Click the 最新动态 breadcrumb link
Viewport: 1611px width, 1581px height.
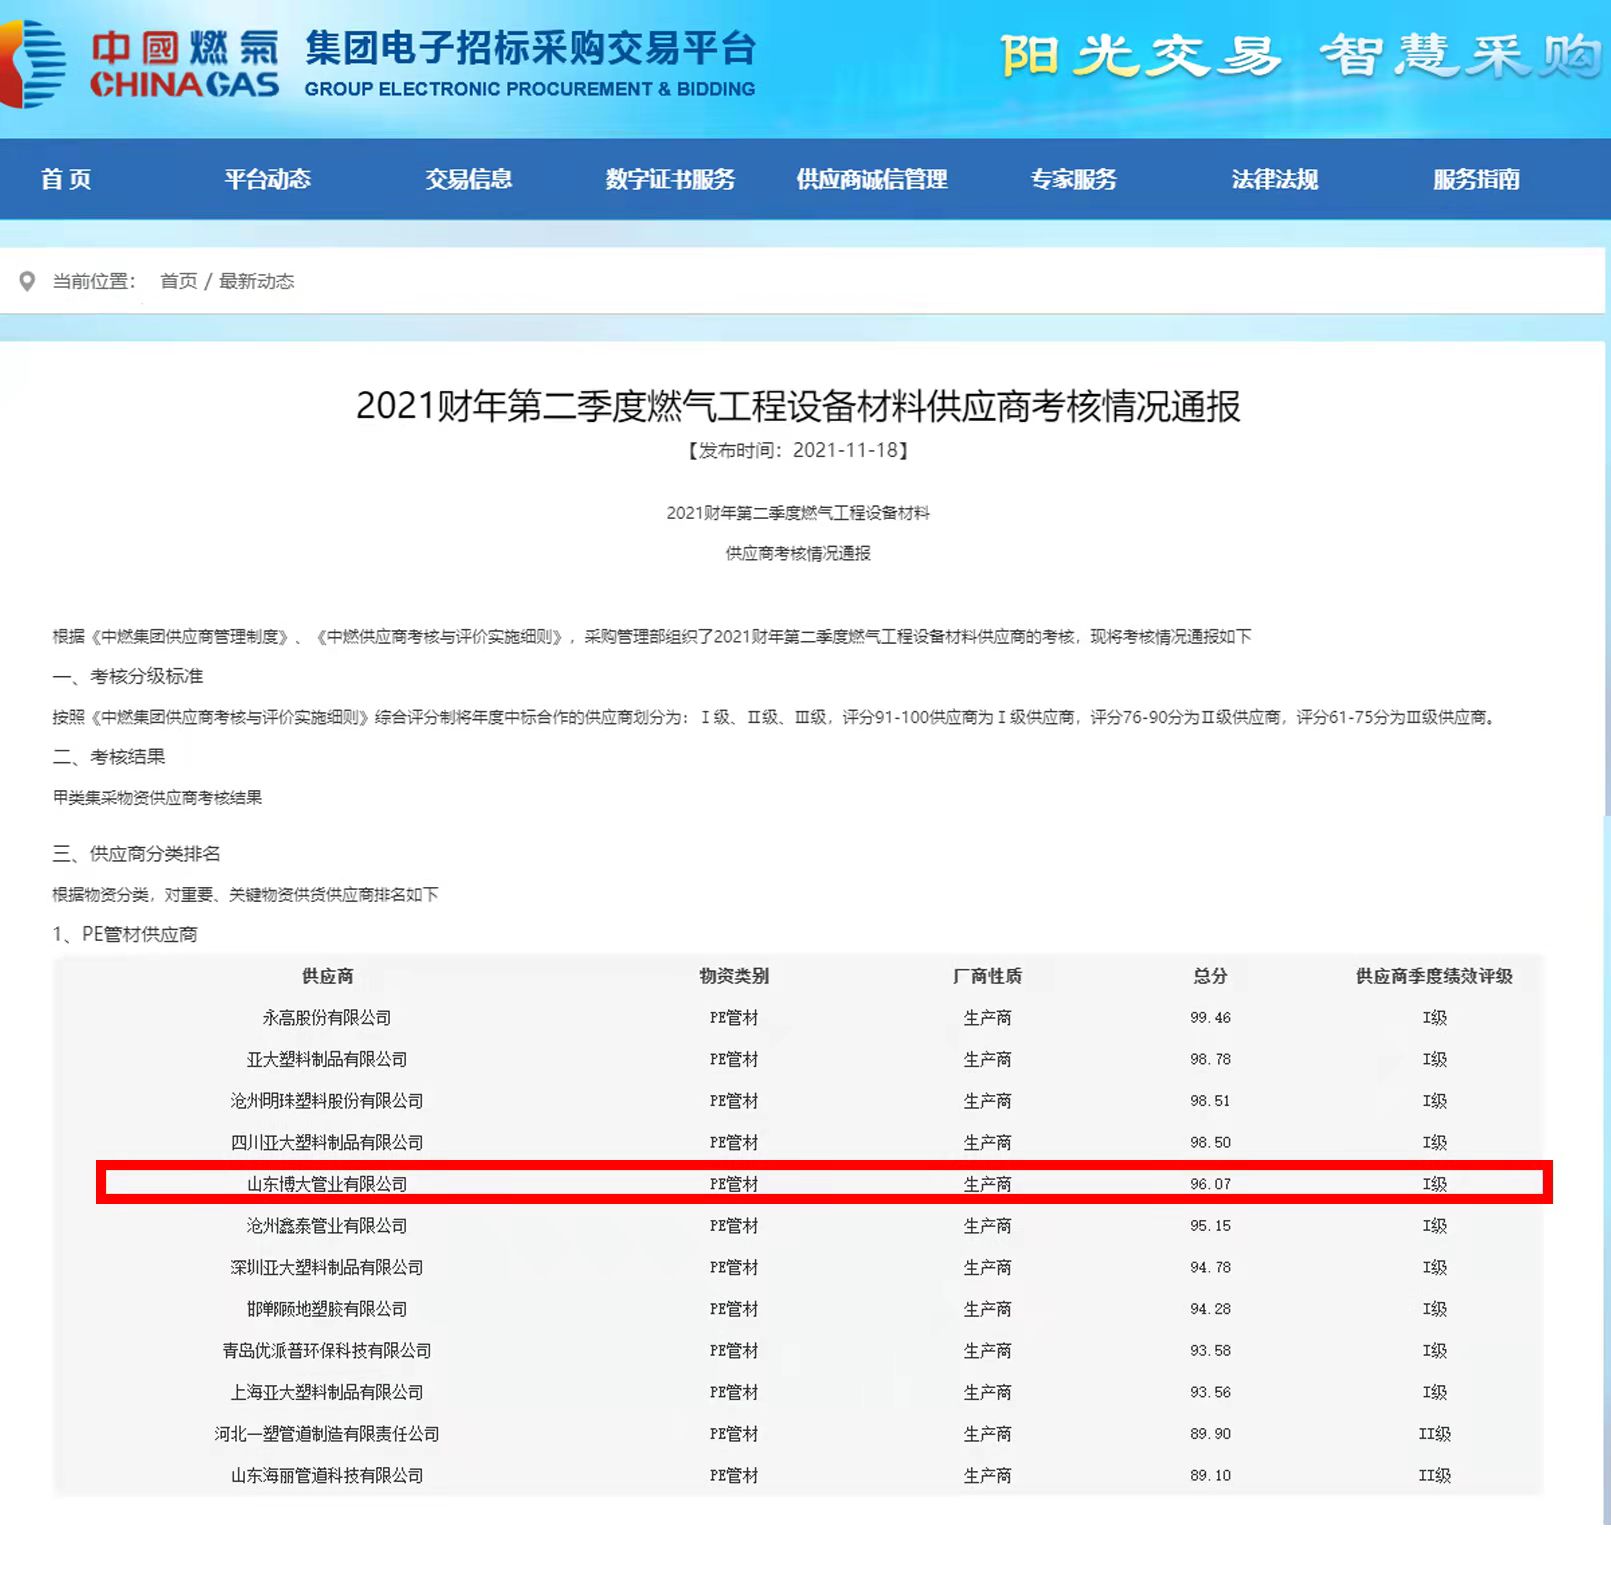257,282
